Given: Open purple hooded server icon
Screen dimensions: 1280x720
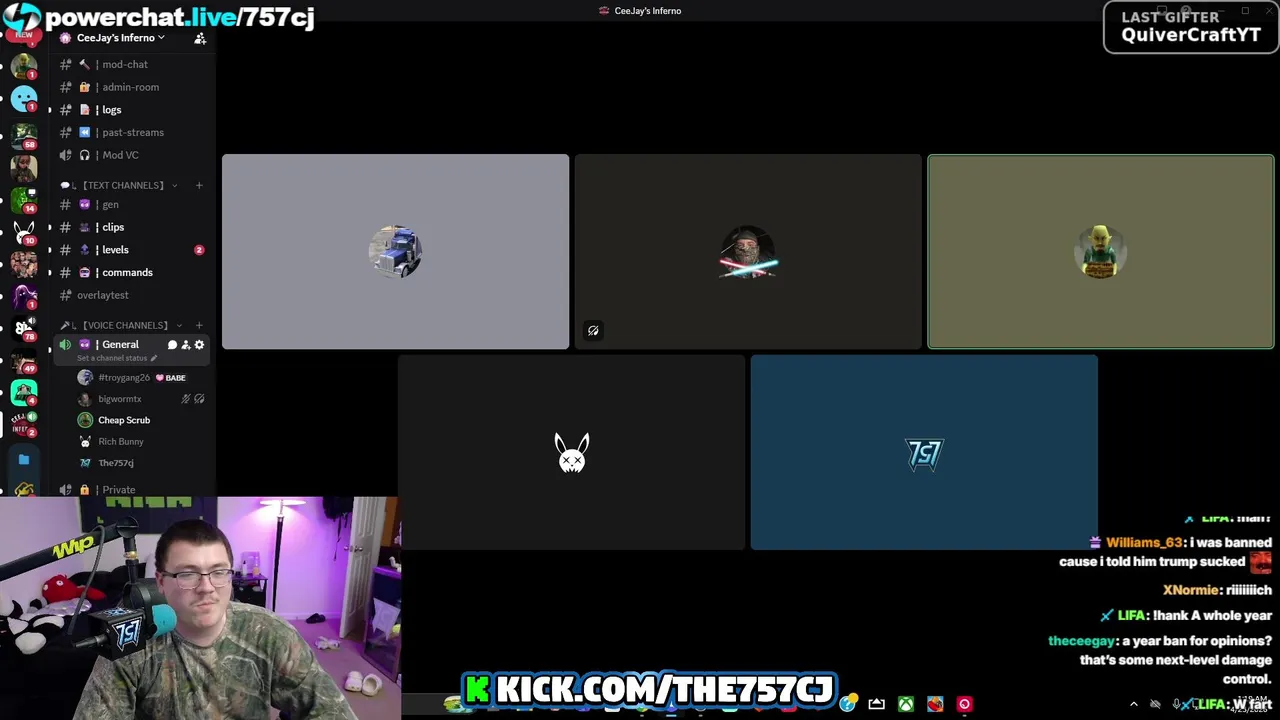Looking at the screenshot, I should pyautogui.click(x=24, y=296).
